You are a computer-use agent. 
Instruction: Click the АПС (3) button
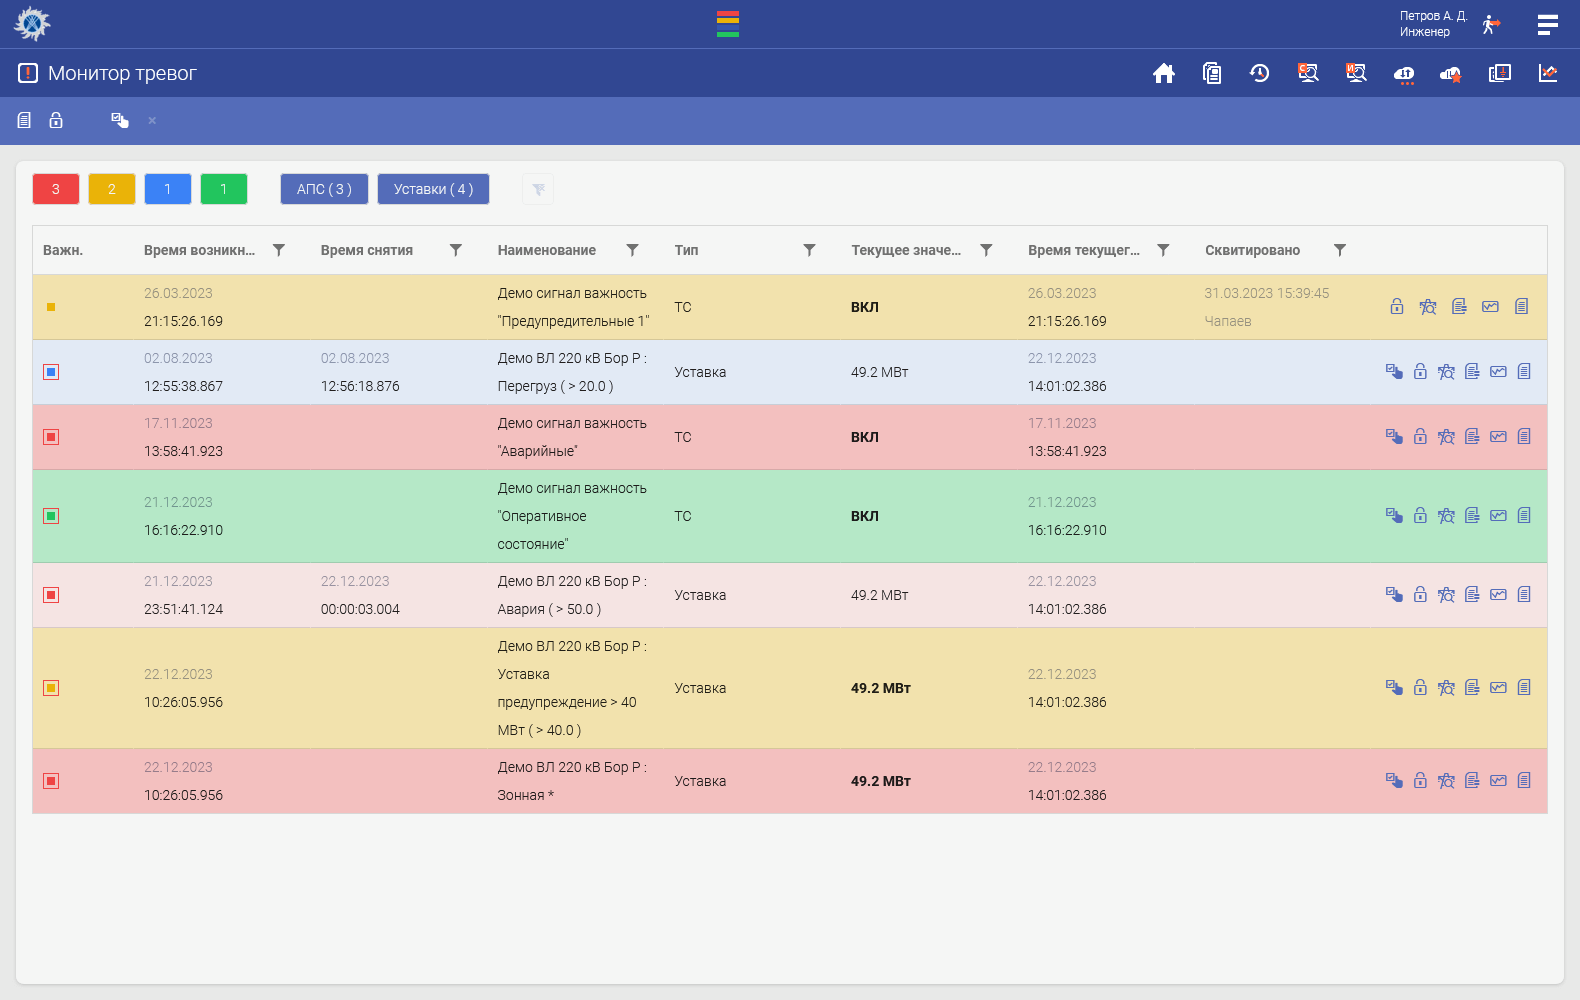324,189
